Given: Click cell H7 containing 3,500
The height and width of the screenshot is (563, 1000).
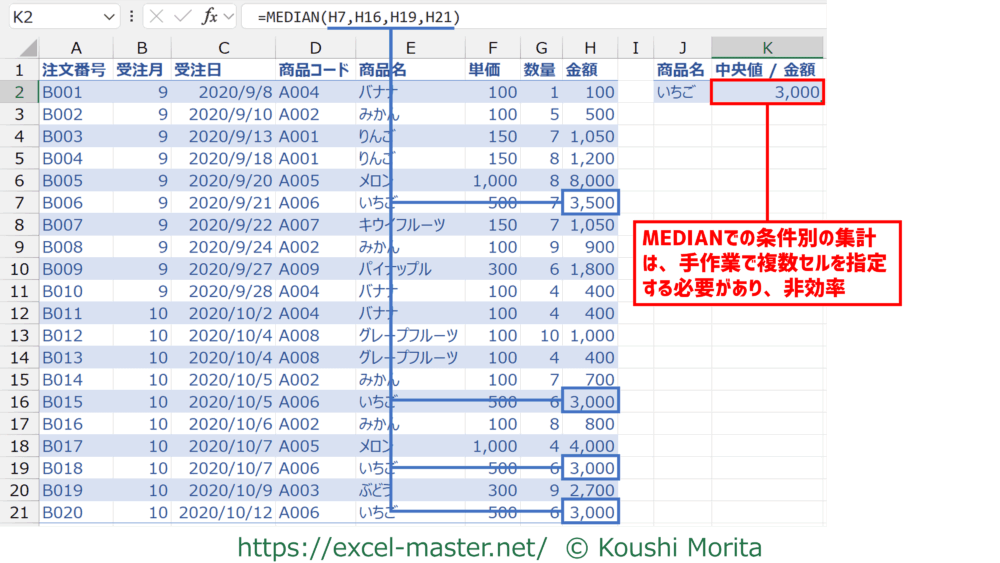Looking at the screenshot, I should tap(590, 204).
